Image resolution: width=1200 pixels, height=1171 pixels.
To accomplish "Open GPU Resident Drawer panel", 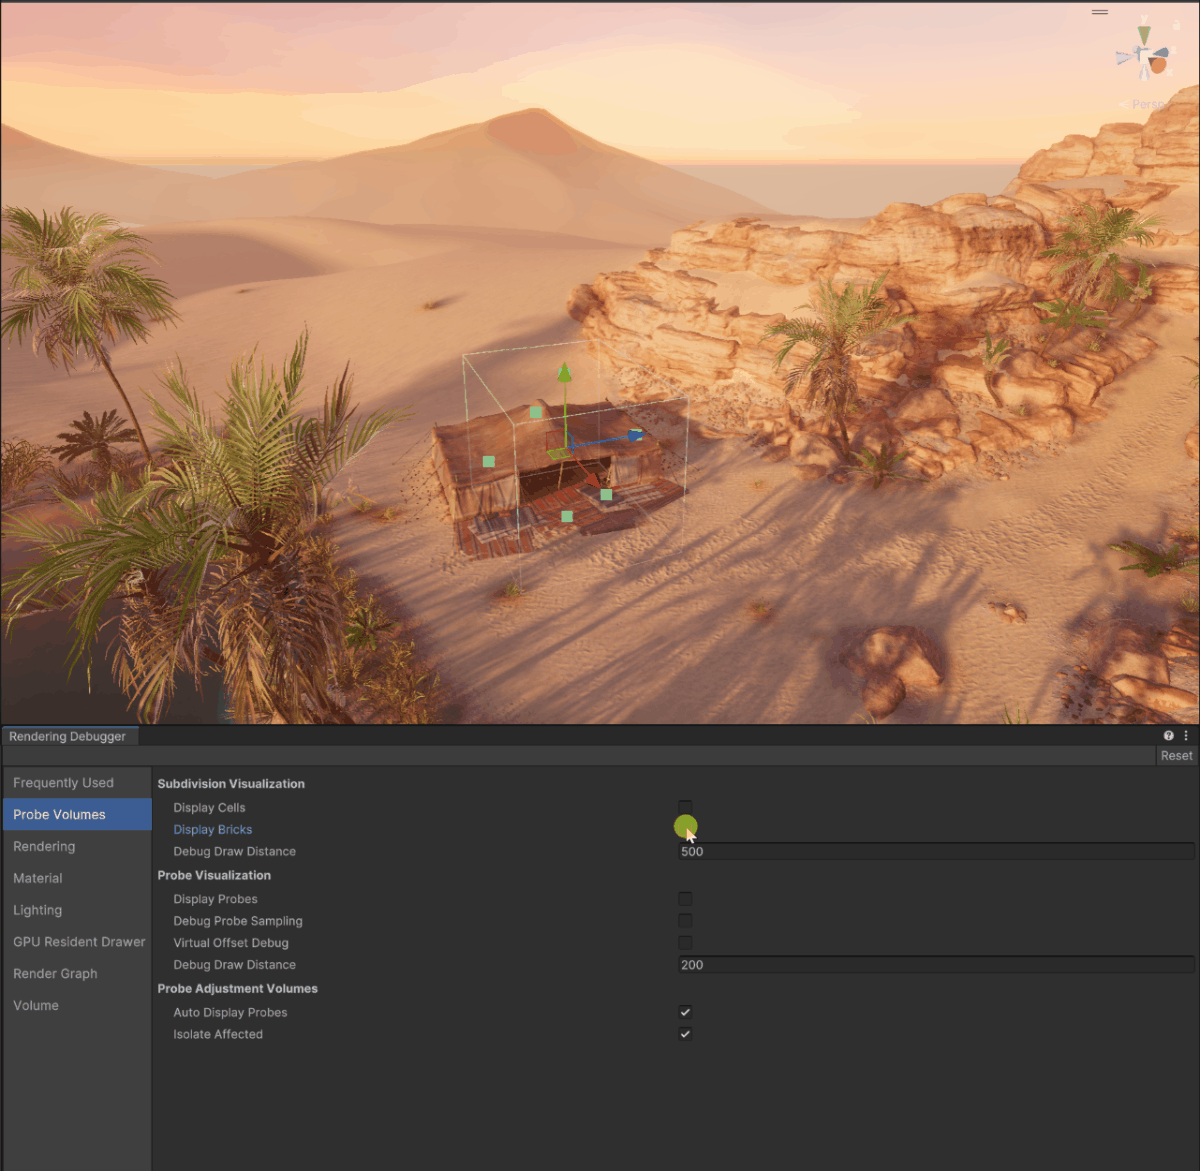I will click(79, 942).
